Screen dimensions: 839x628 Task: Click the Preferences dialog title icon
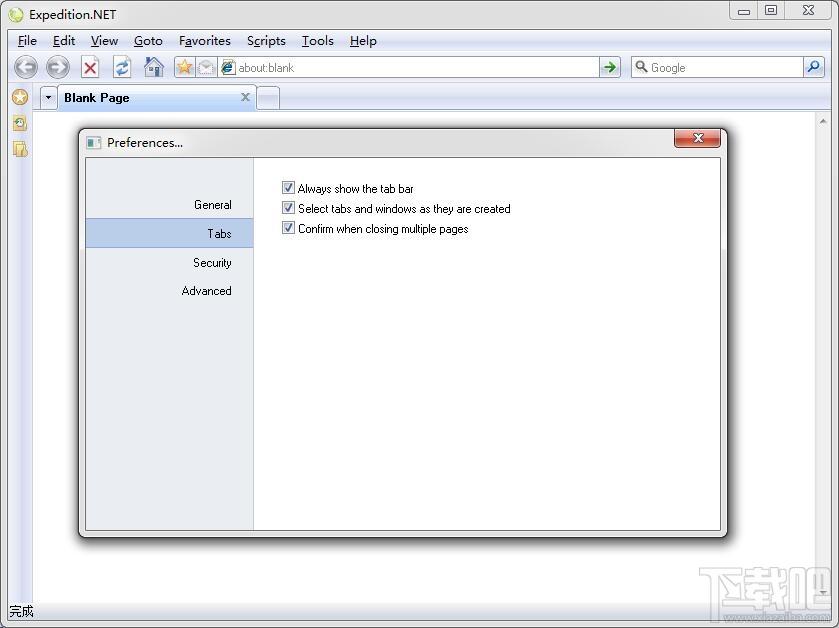pyautogui.click(x=94, y=143)
